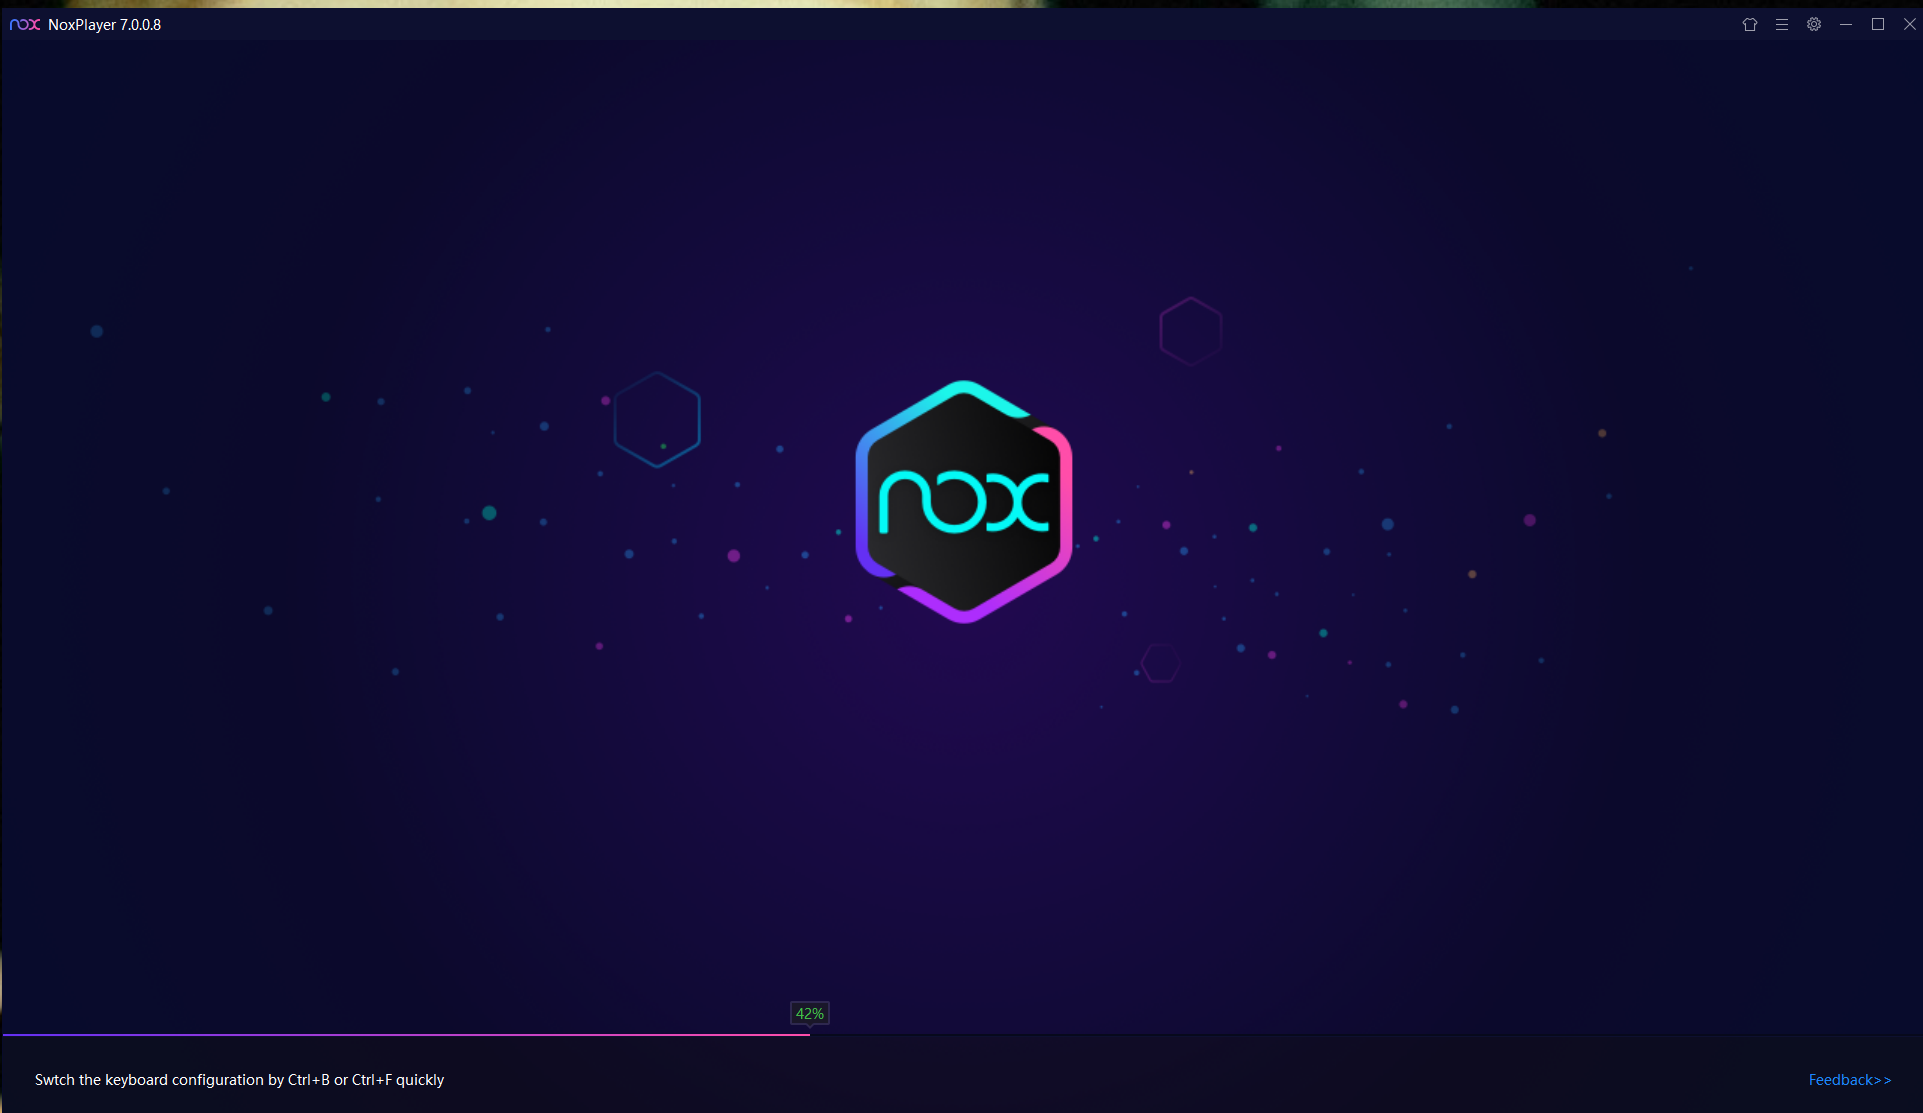The width and height of the screenshot is (1923, 1113).
Task: Click the blue outlined hexagon left of logo
Action: pyautogui.click(x=657, y=419)
